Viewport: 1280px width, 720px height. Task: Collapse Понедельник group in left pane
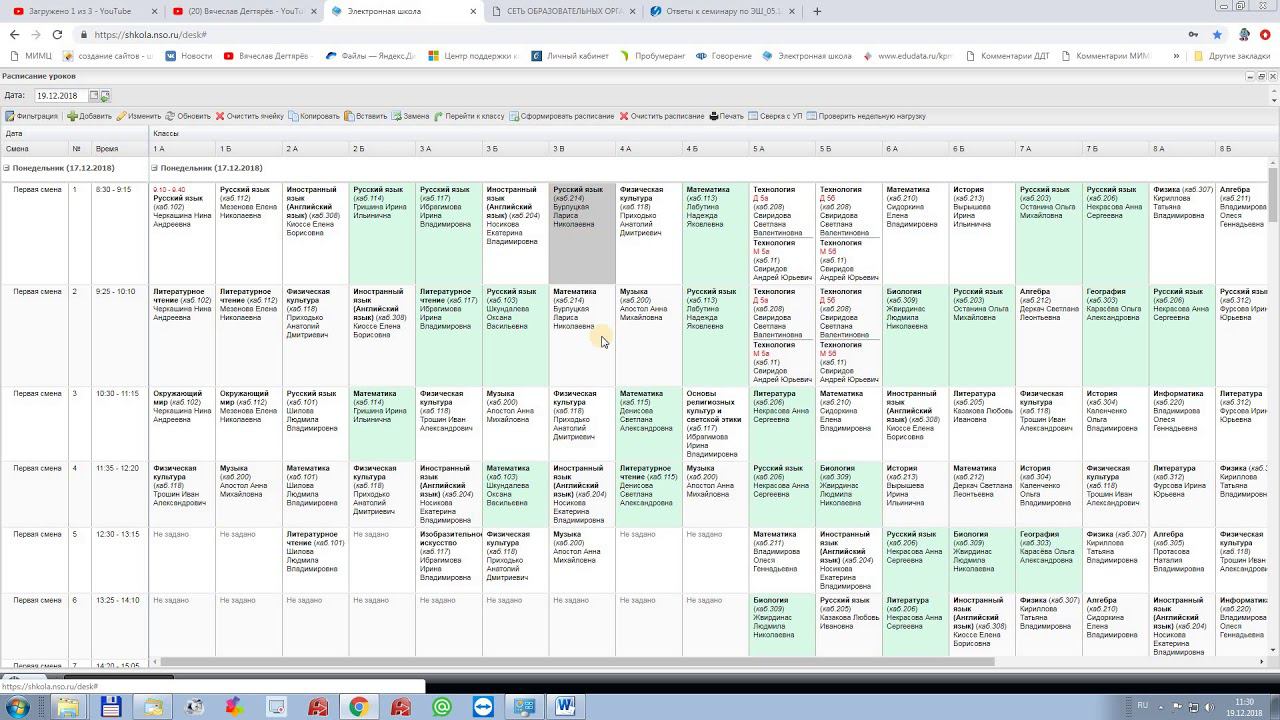tap(6, 168)
